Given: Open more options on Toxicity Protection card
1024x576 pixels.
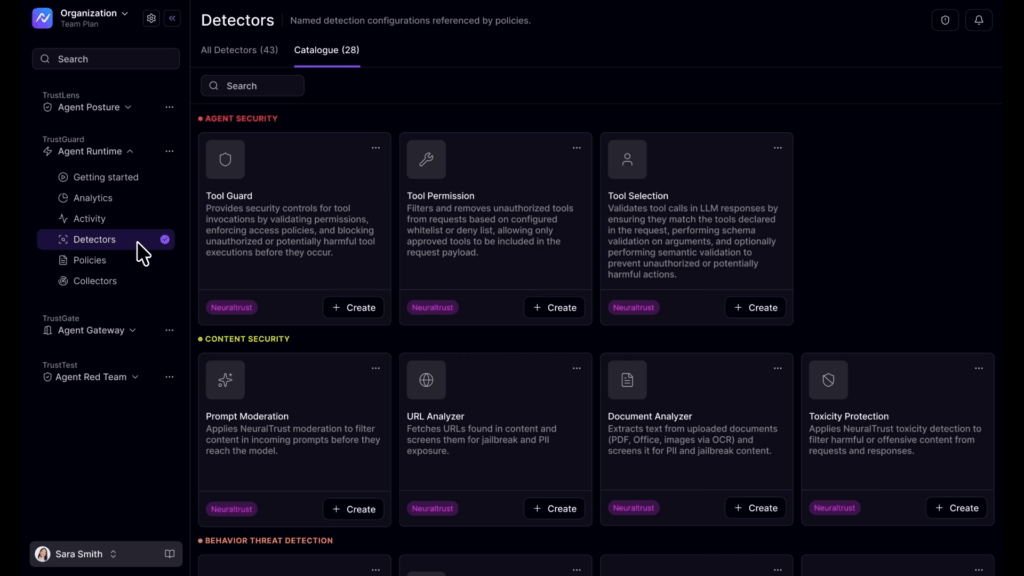Looking at the screenshot, I should click(x=979, y=368).
